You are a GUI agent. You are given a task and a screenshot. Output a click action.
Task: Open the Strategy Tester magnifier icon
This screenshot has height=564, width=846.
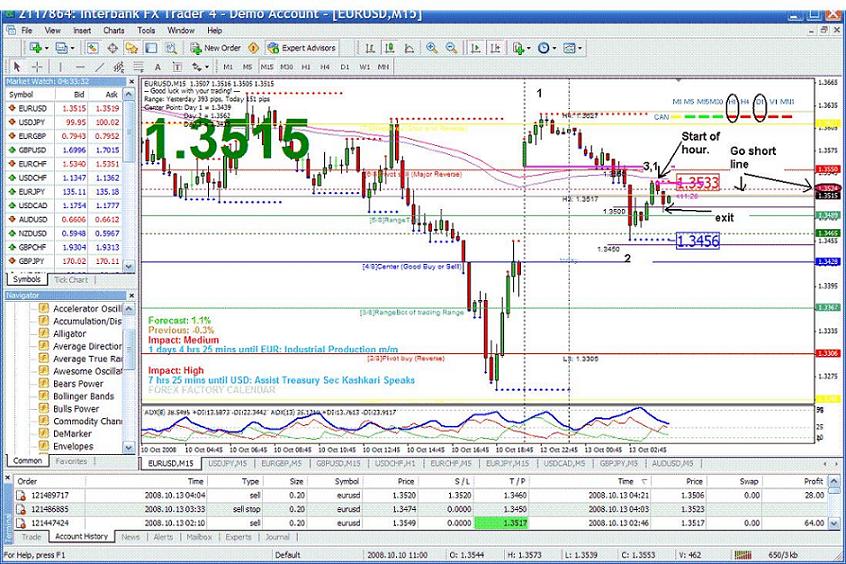[x=170, y=48]
